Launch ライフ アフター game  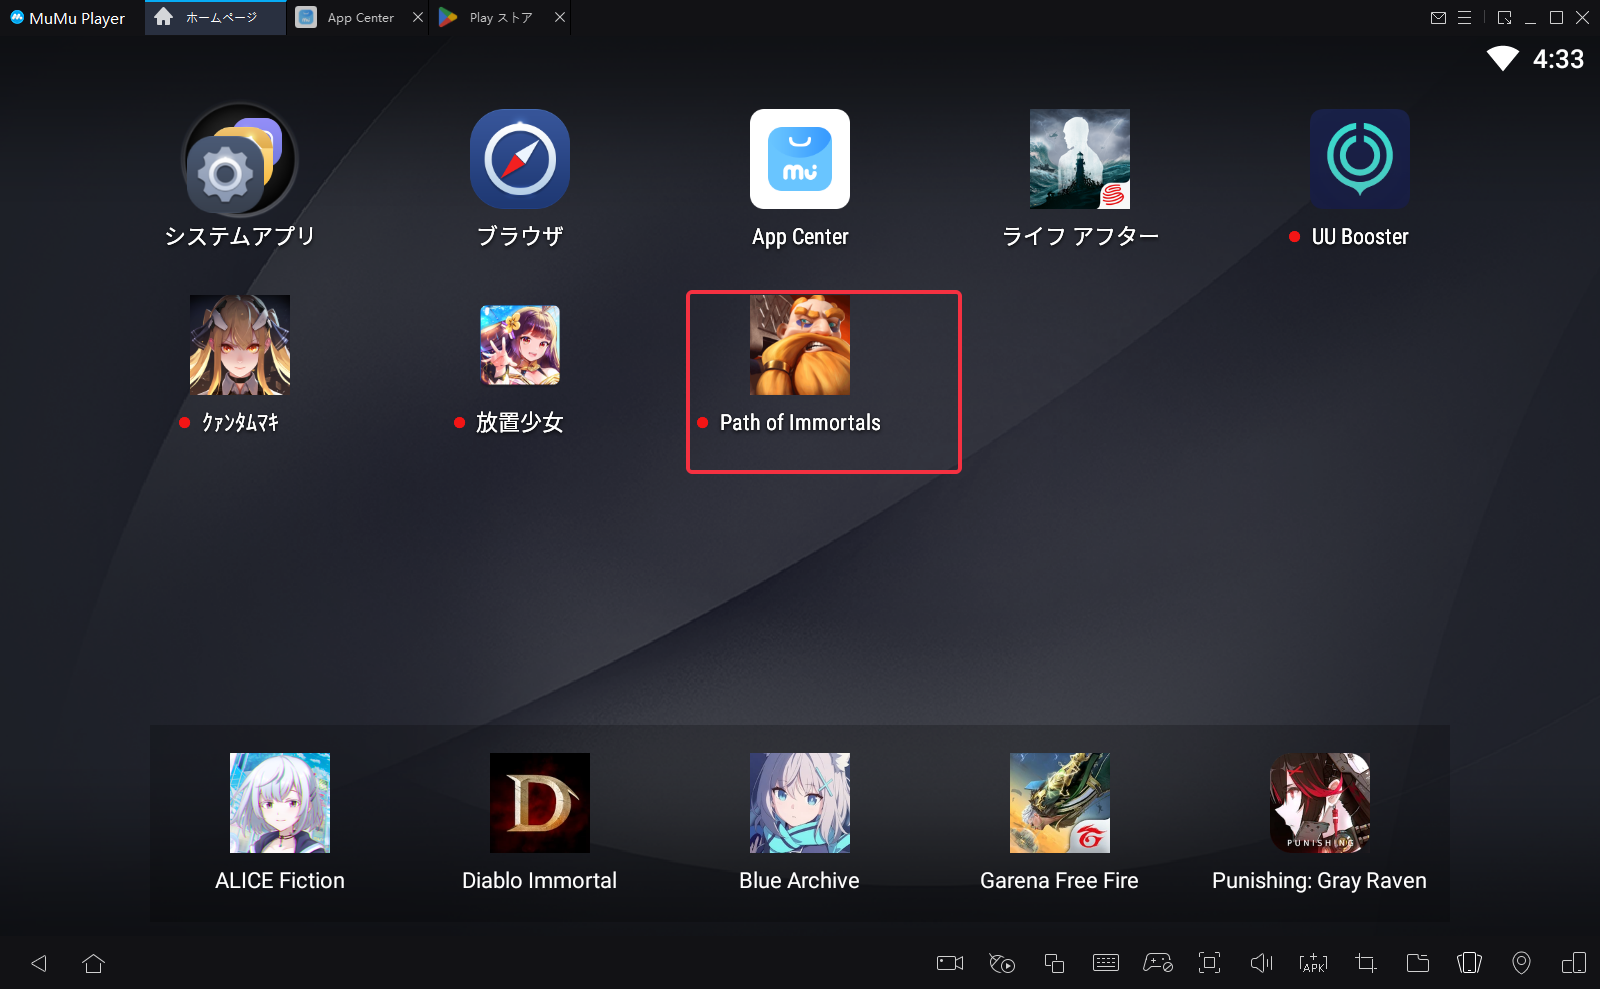point(1080,159)
